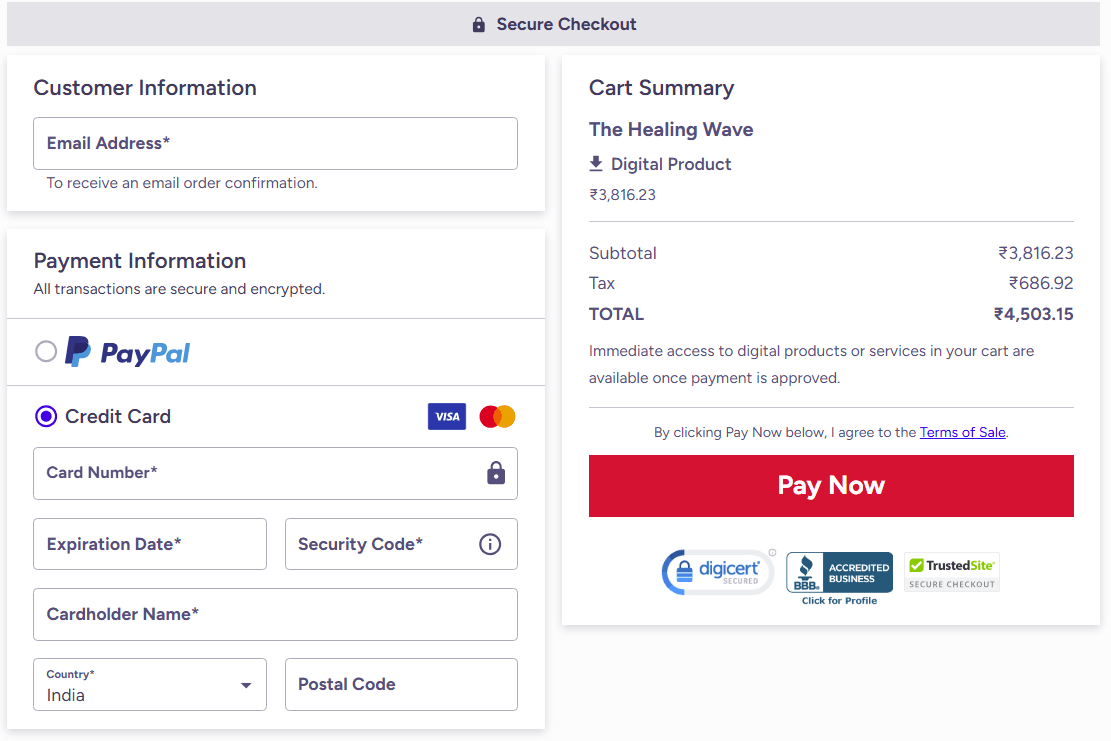Click the PayPal logo
Screen dimensions: 1111x741
pyautogui.click(x=127, y=352)
